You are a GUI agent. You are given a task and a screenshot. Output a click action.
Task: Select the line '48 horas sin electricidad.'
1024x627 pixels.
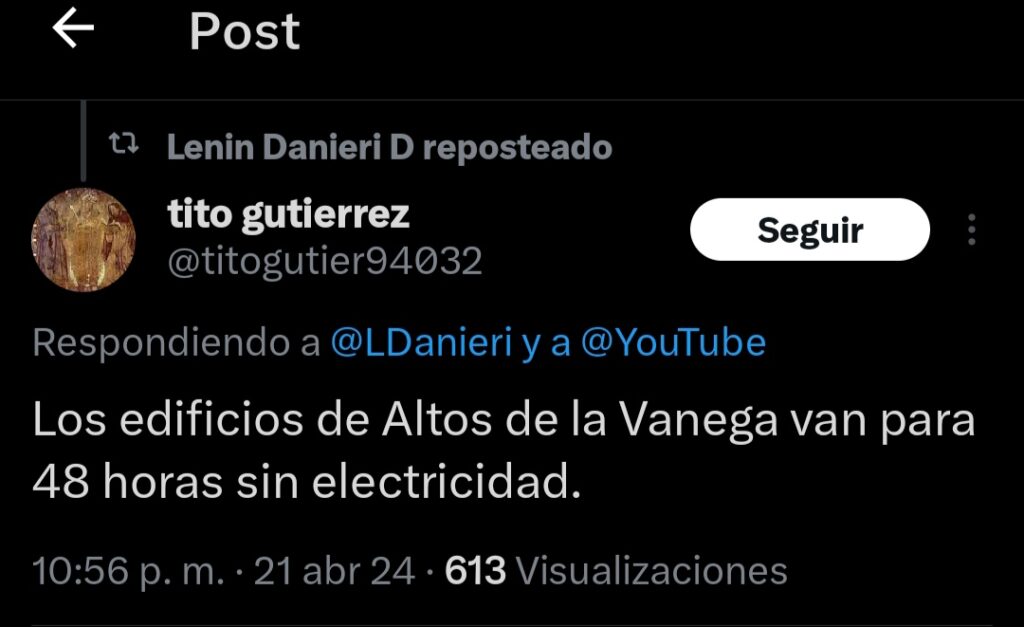(x=306, y=483)
